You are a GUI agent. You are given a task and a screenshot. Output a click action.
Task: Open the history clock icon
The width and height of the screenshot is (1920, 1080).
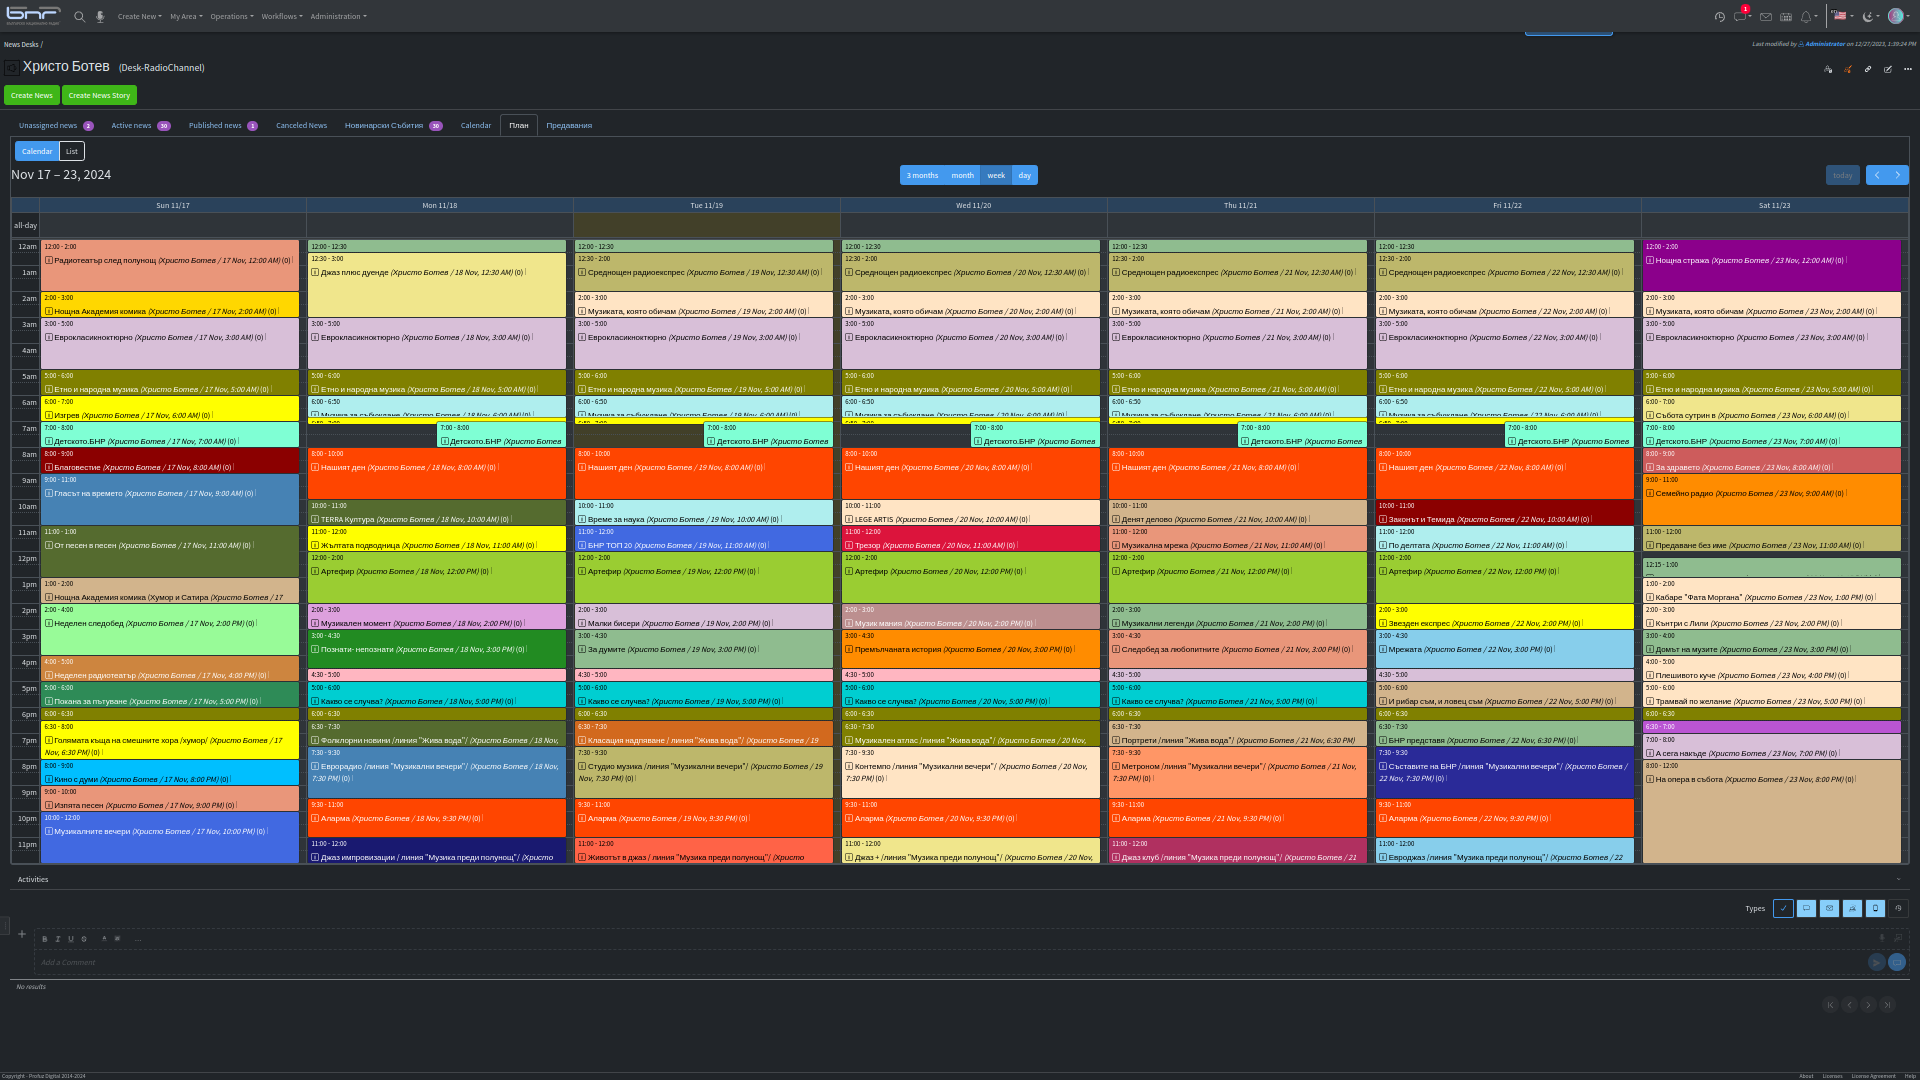click(1720, 17)
